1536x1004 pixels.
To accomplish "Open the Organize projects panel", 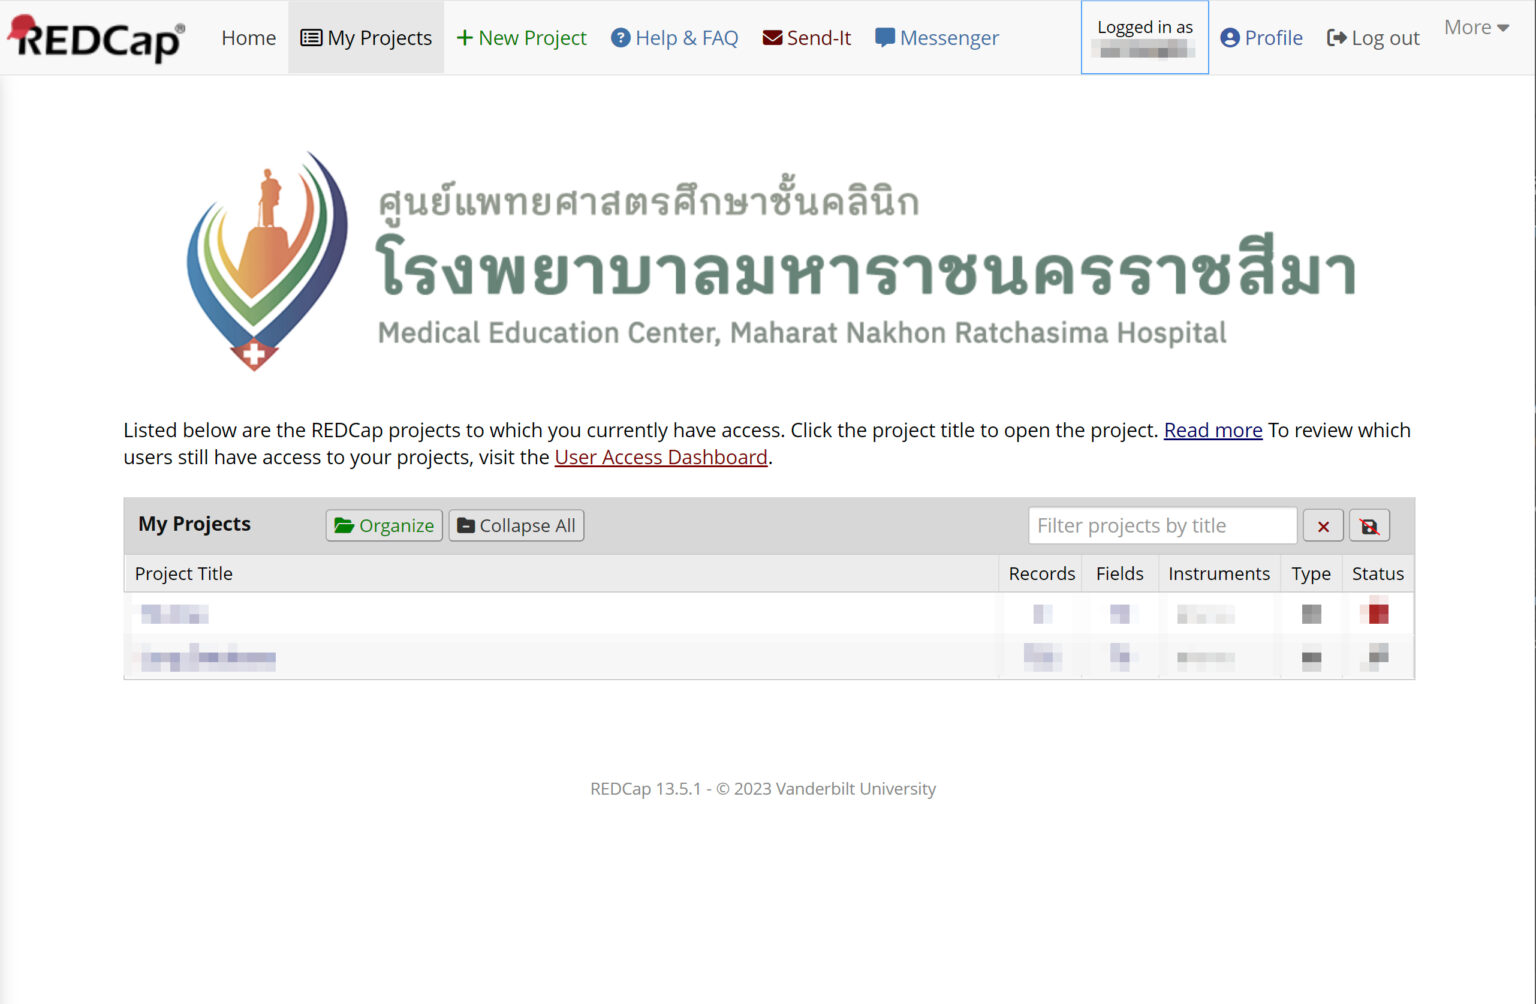I will 384,525.
